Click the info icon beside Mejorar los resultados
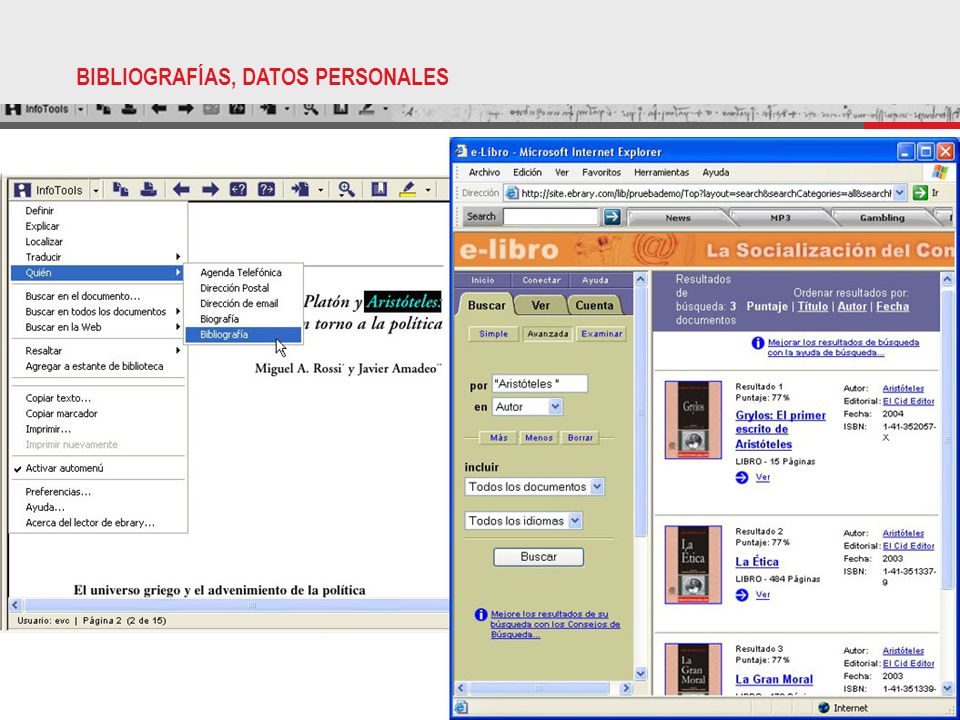This screenshot has height=720, width=960. [758, 343]
